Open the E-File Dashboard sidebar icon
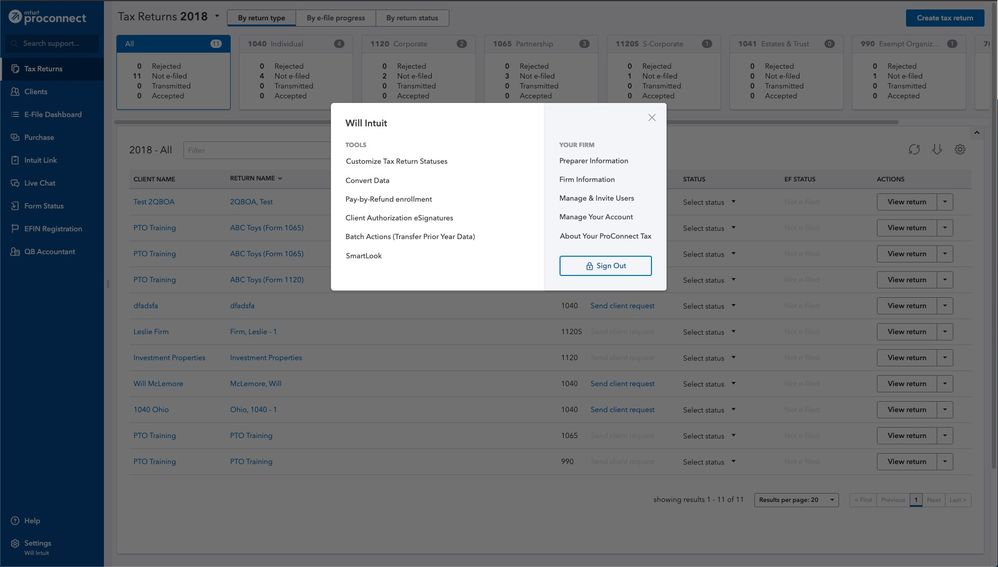 14,115
